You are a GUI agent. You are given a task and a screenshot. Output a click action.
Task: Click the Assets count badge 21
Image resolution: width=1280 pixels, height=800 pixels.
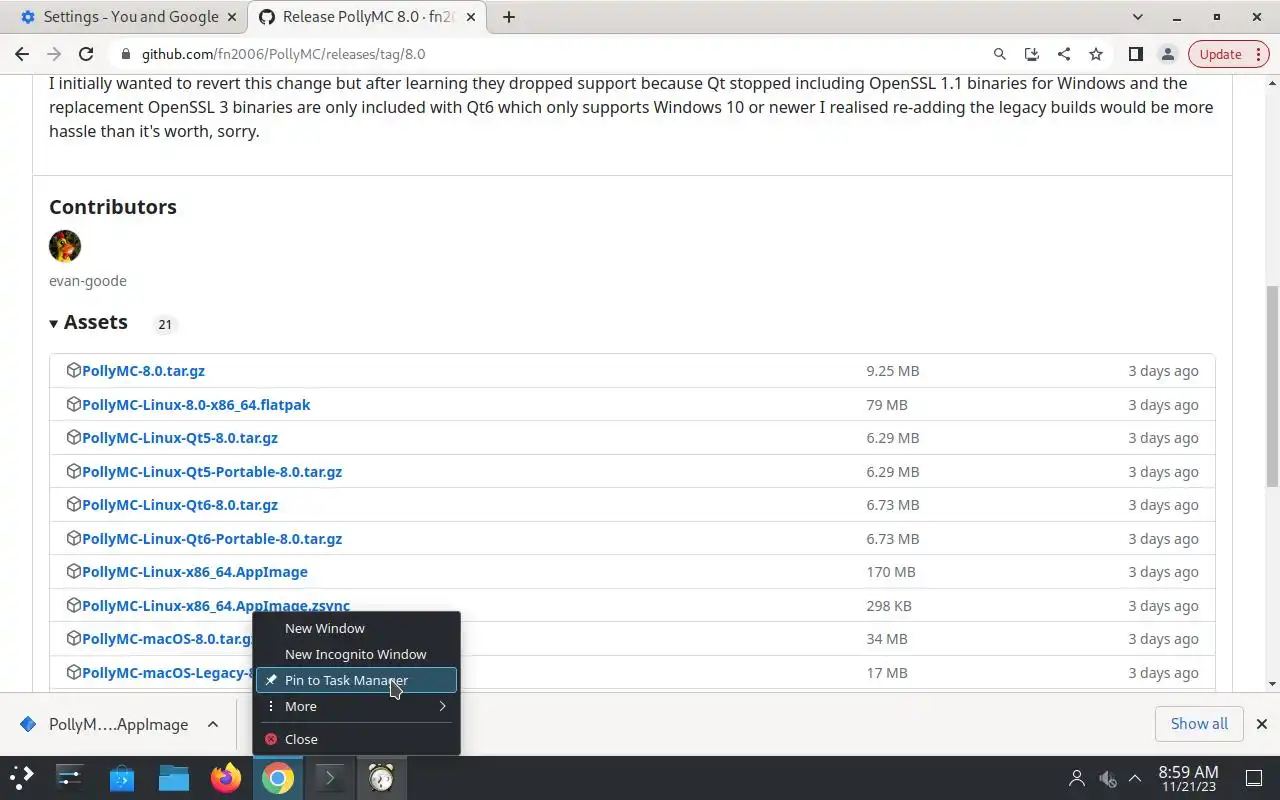click(165, 324)
